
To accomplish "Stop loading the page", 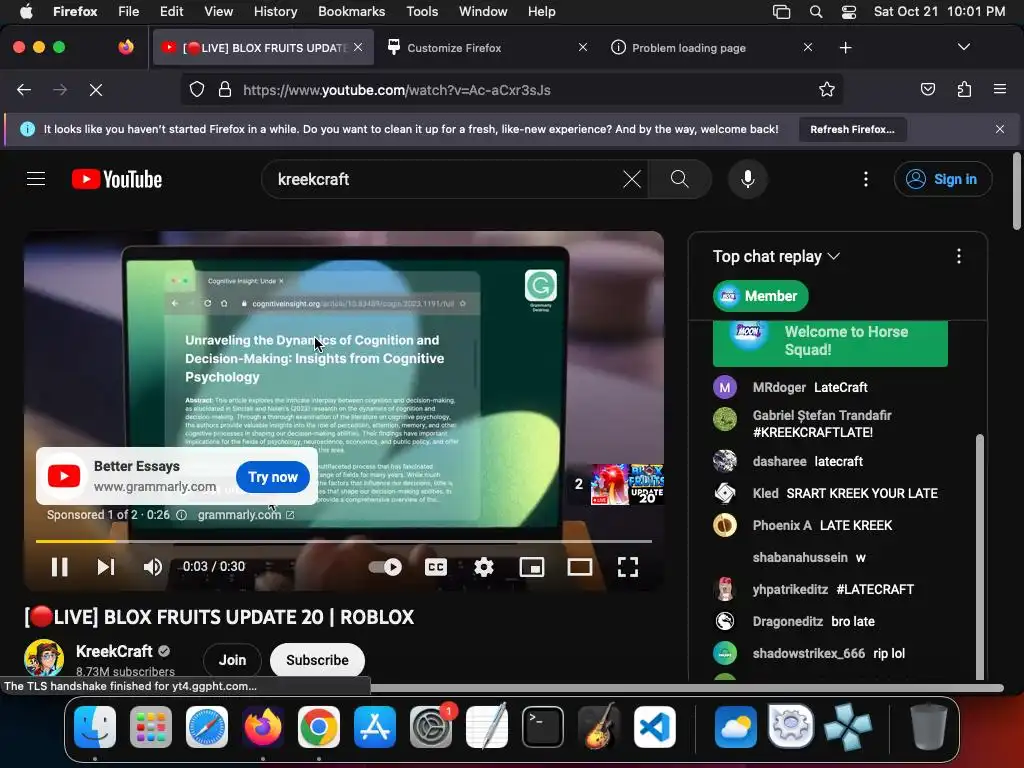I will click(x=96, y=89).
